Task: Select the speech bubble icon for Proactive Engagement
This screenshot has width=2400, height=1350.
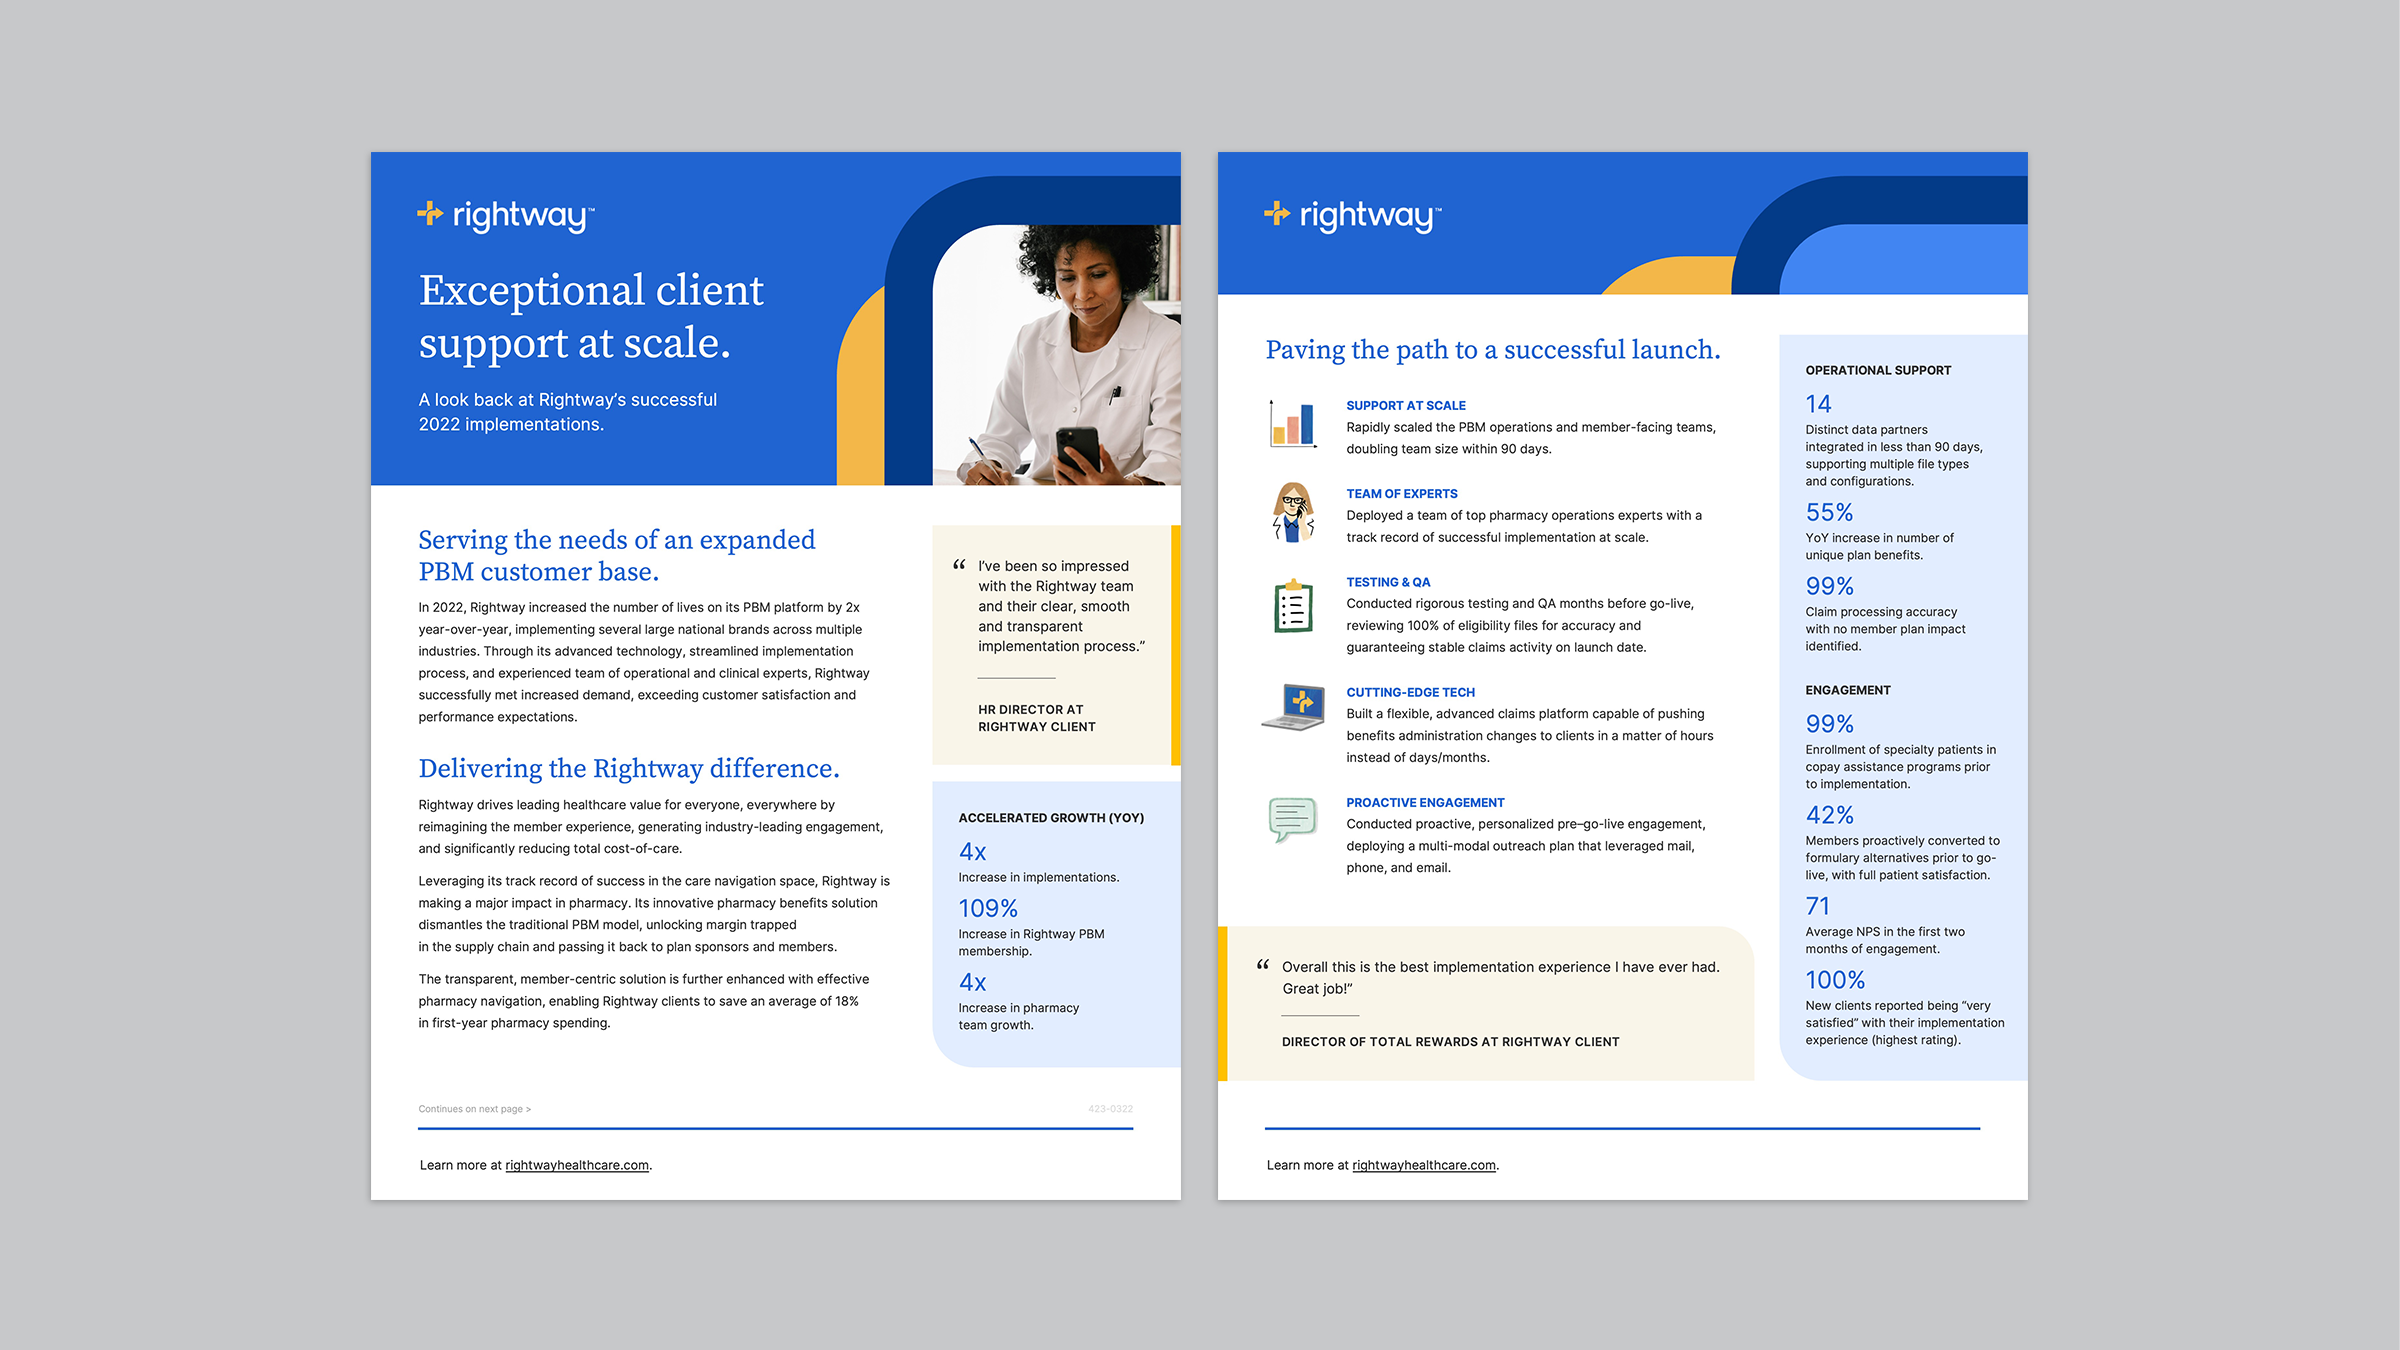Action: pos(1290,818)
